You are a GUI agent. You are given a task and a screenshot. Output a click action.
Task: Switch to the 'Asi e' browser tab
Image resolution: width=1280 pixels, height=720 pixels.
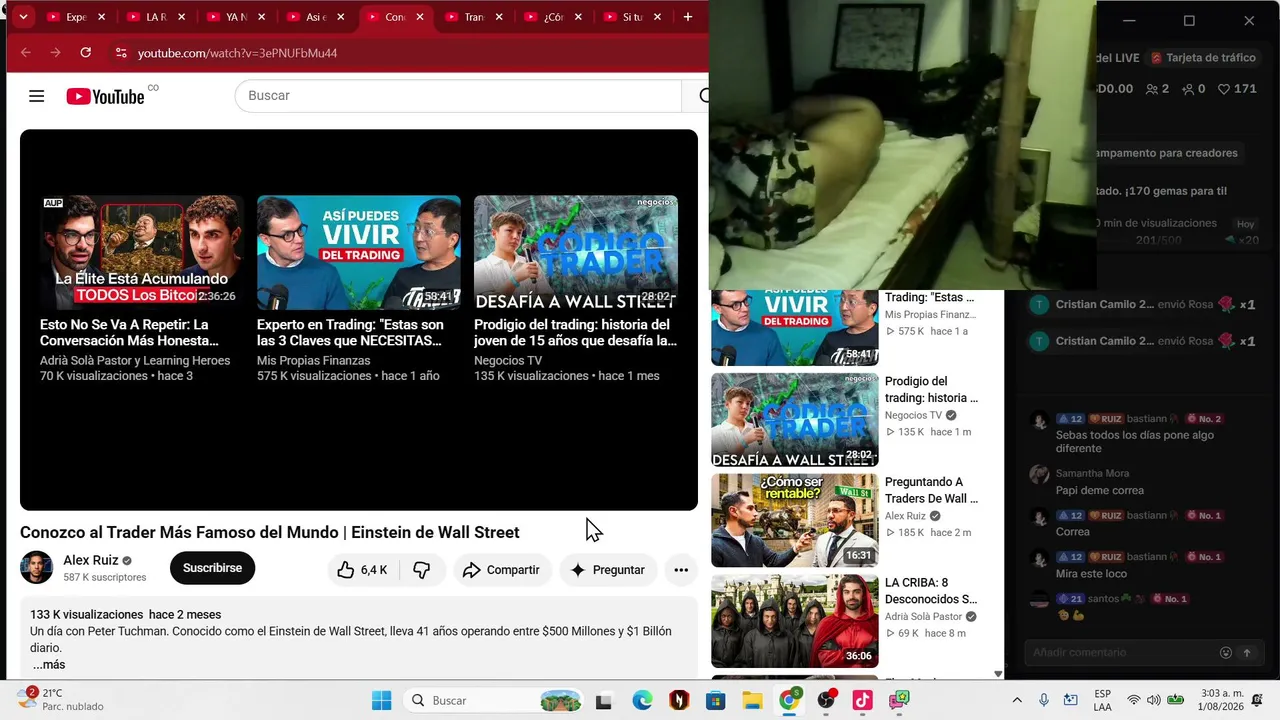[313, 17]
